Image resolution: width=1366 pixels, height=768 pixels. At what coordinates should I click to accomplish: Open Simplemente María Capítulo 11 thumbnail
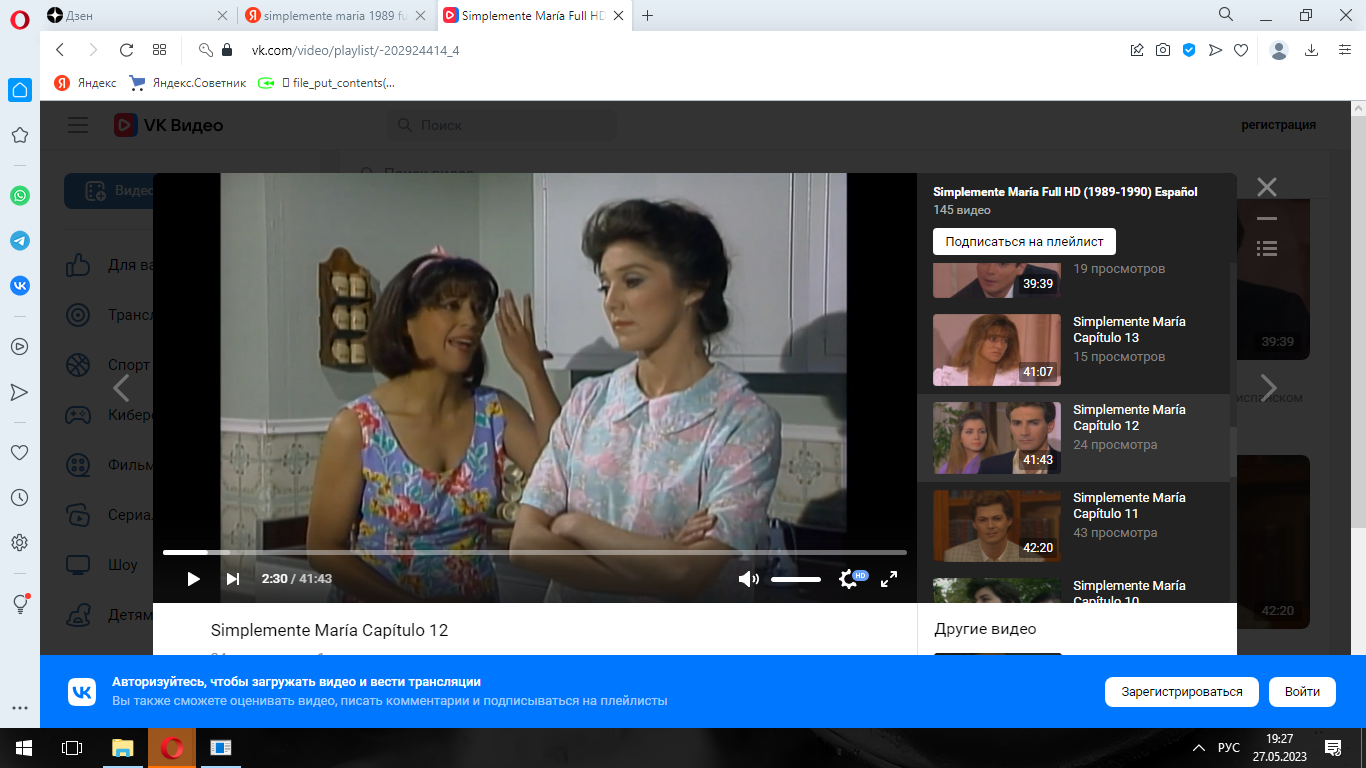tap(997, 526)
